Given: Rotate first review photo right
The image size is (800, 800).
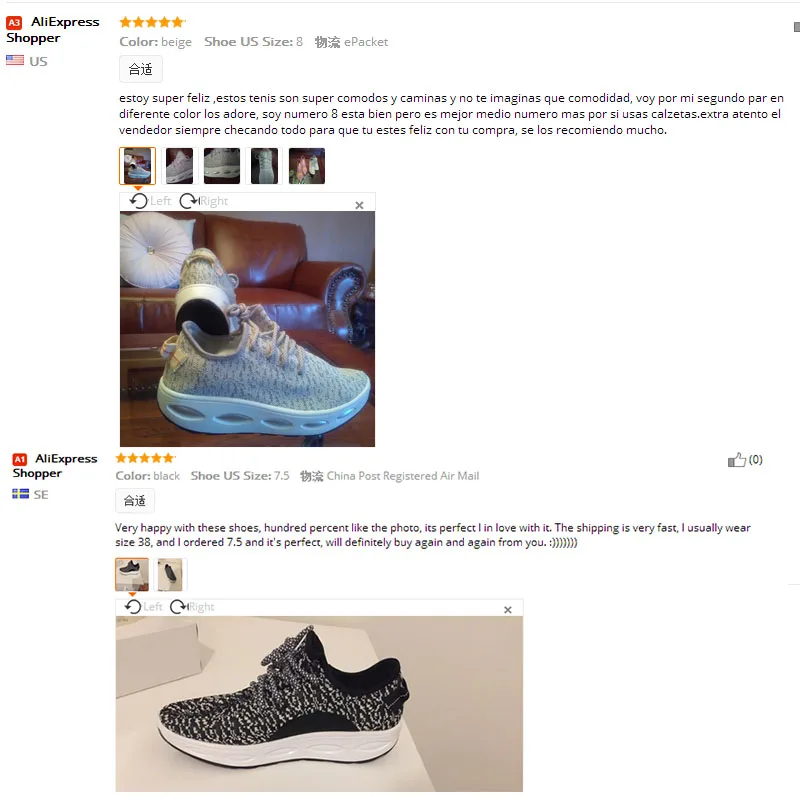Looking at the screenshot, I should click(x=204, y=201).
